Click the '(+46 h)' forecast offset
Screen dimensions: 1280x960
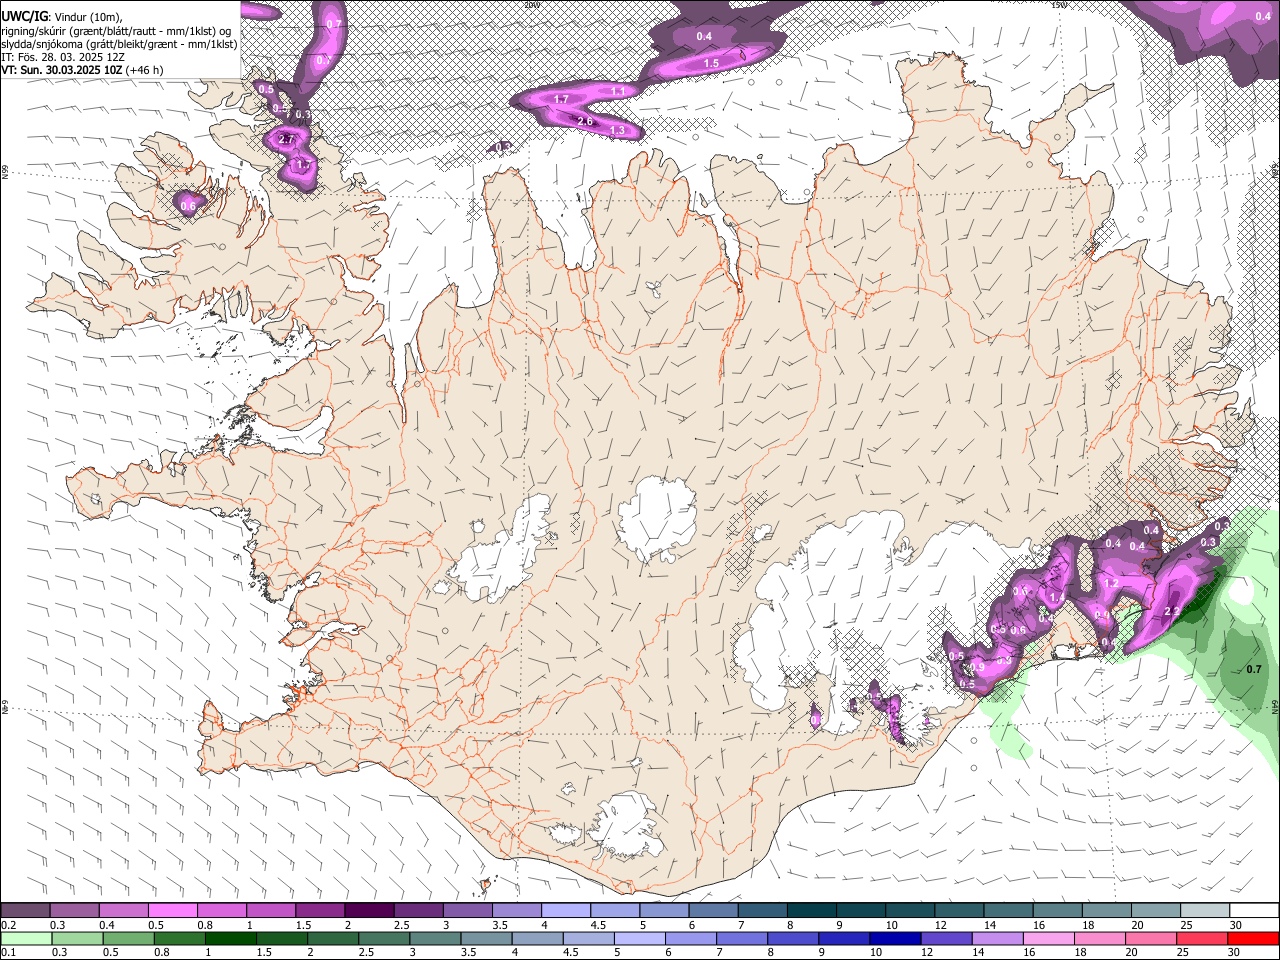(144, 70)
